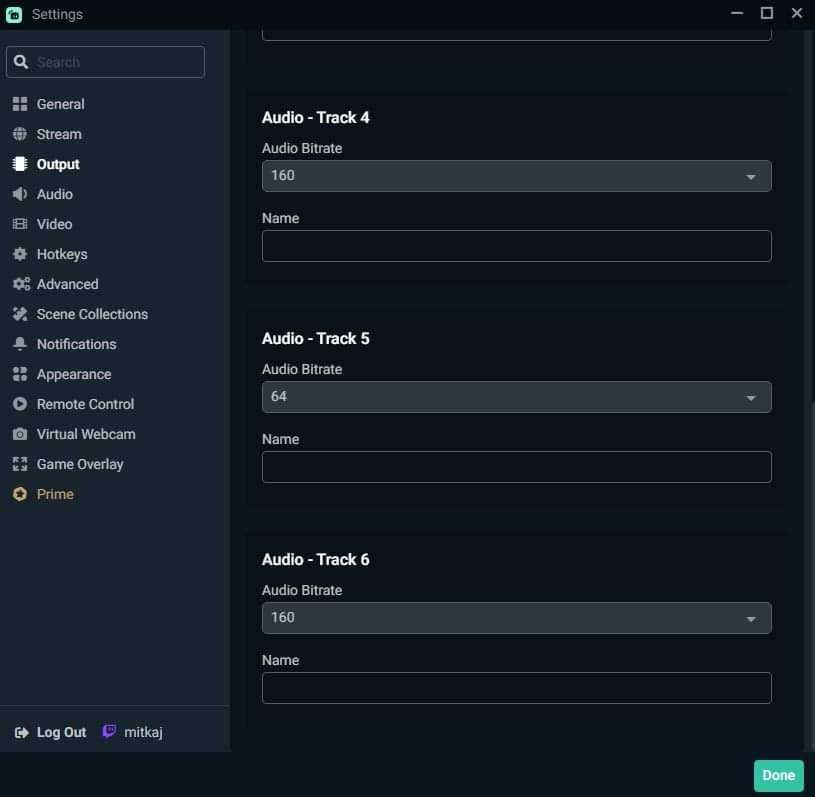Click arrow of Track 4 bitrate
Image resolution: width=815 pixels, height=797 pixels.
tap(751, 177)
